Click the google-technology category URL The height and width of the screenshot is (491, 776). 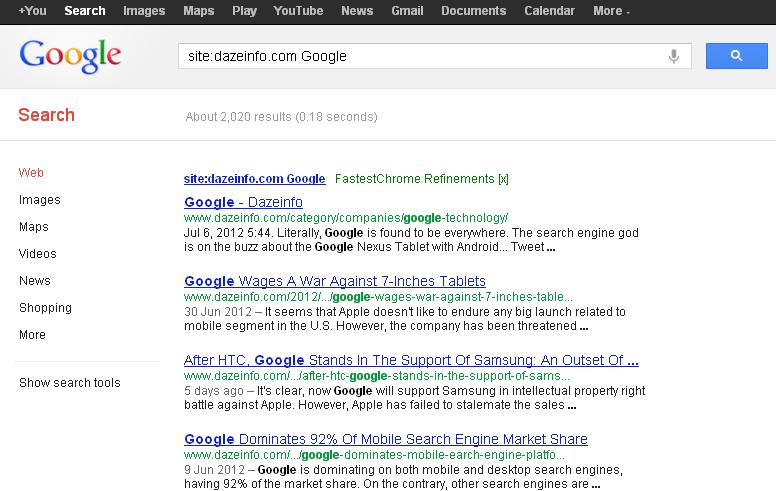pos(346,218)
